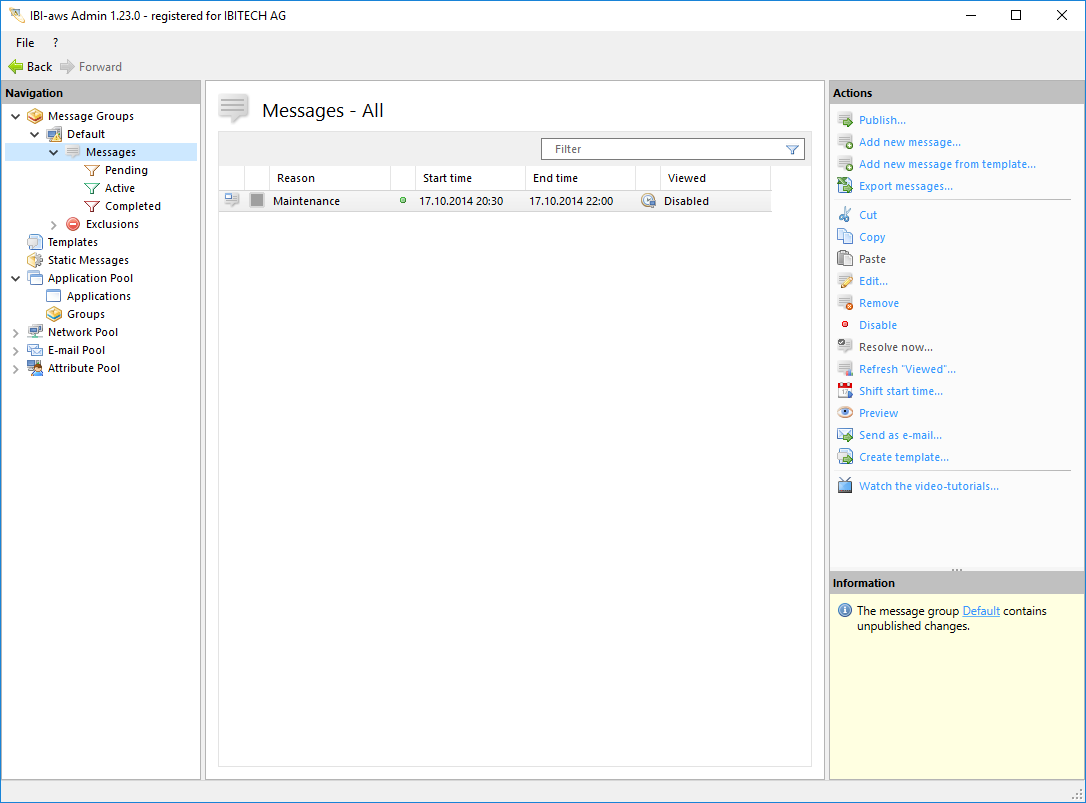Click the Disable action with red dot
The width and height of the screenshot is (1086, 803).
877,325
